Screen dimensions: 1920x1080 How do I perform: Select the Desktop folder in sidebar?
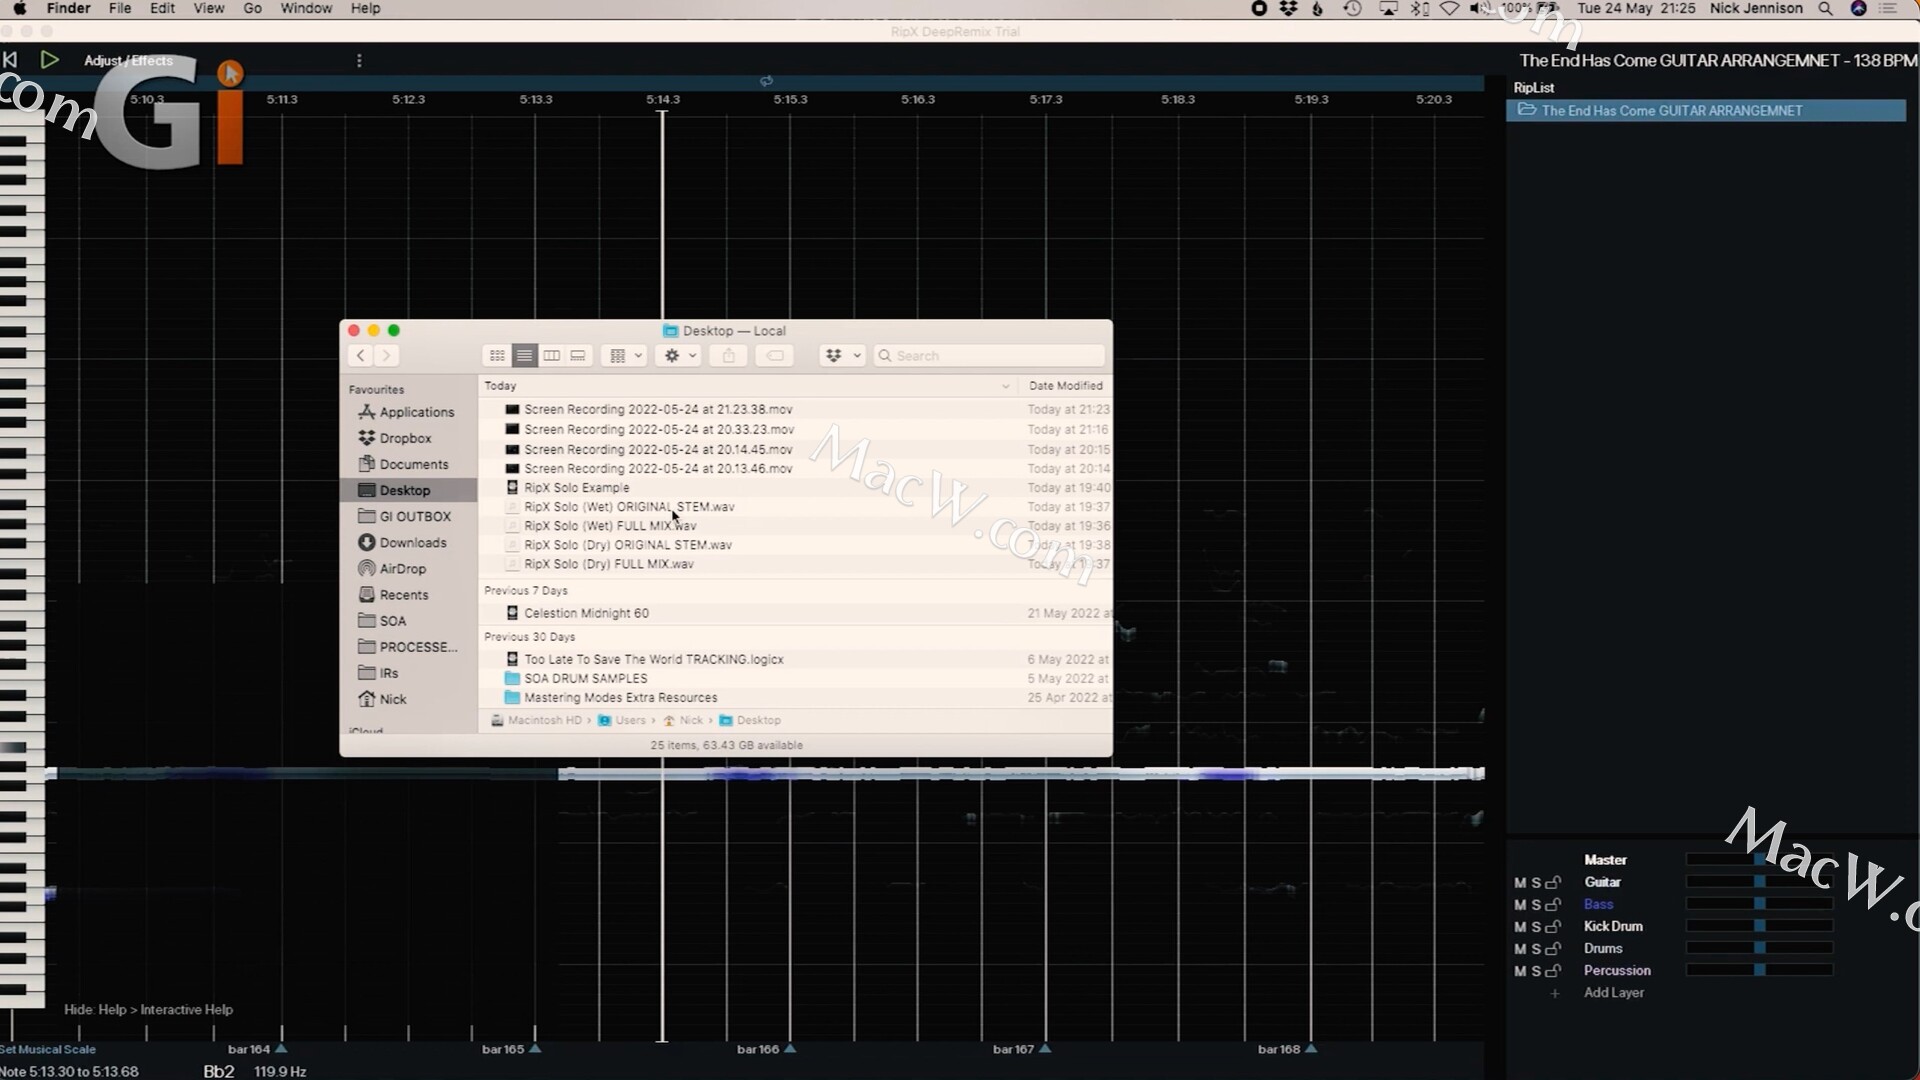tap(405, 489)
